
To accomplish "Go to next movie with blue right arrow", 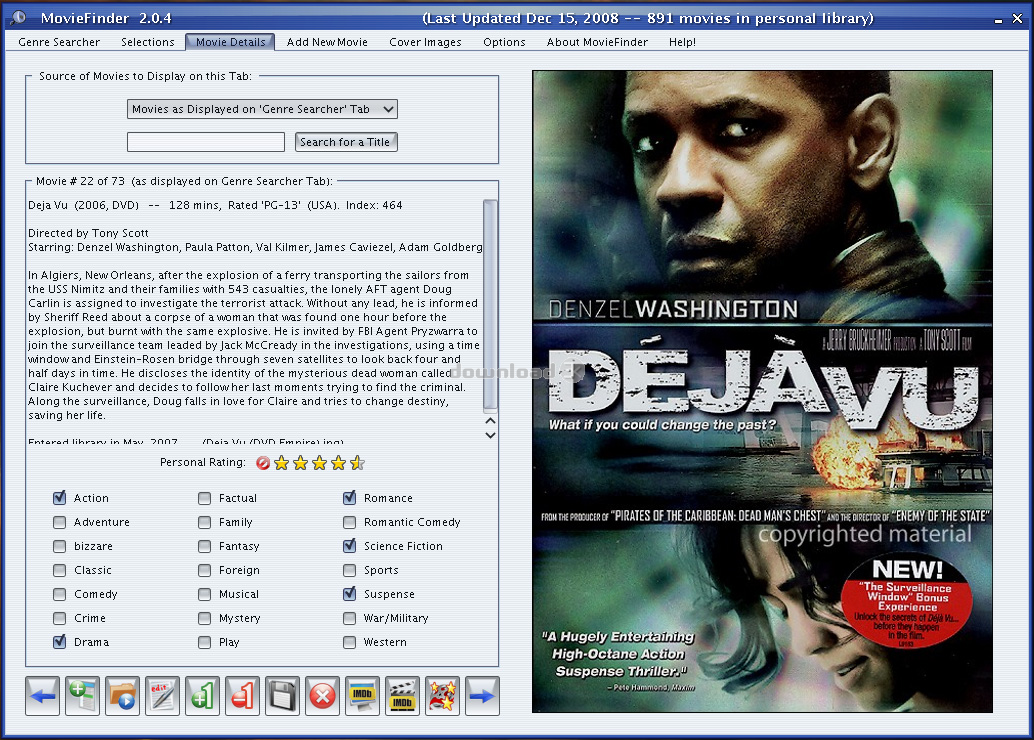I will coord(482,696).
